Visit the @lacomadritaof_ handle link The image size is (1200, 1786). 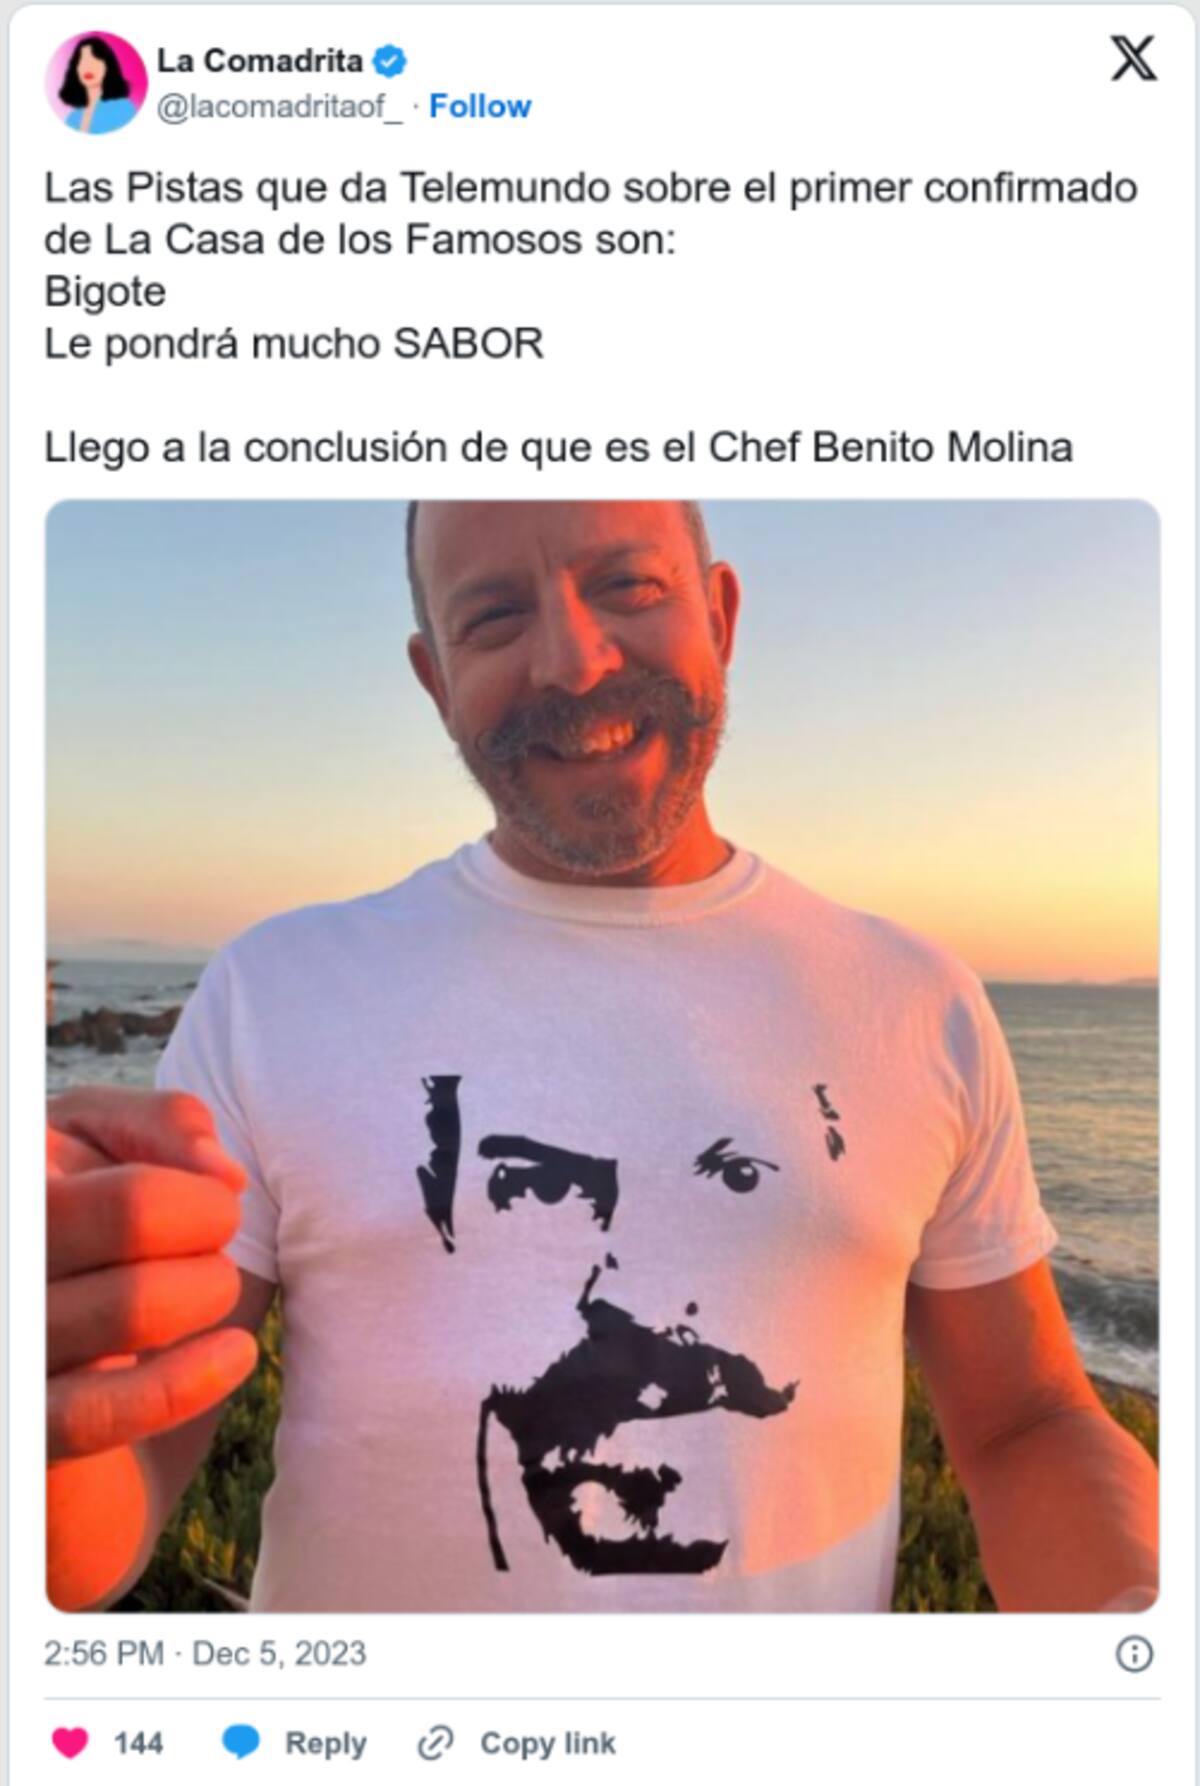coord(280,106)
